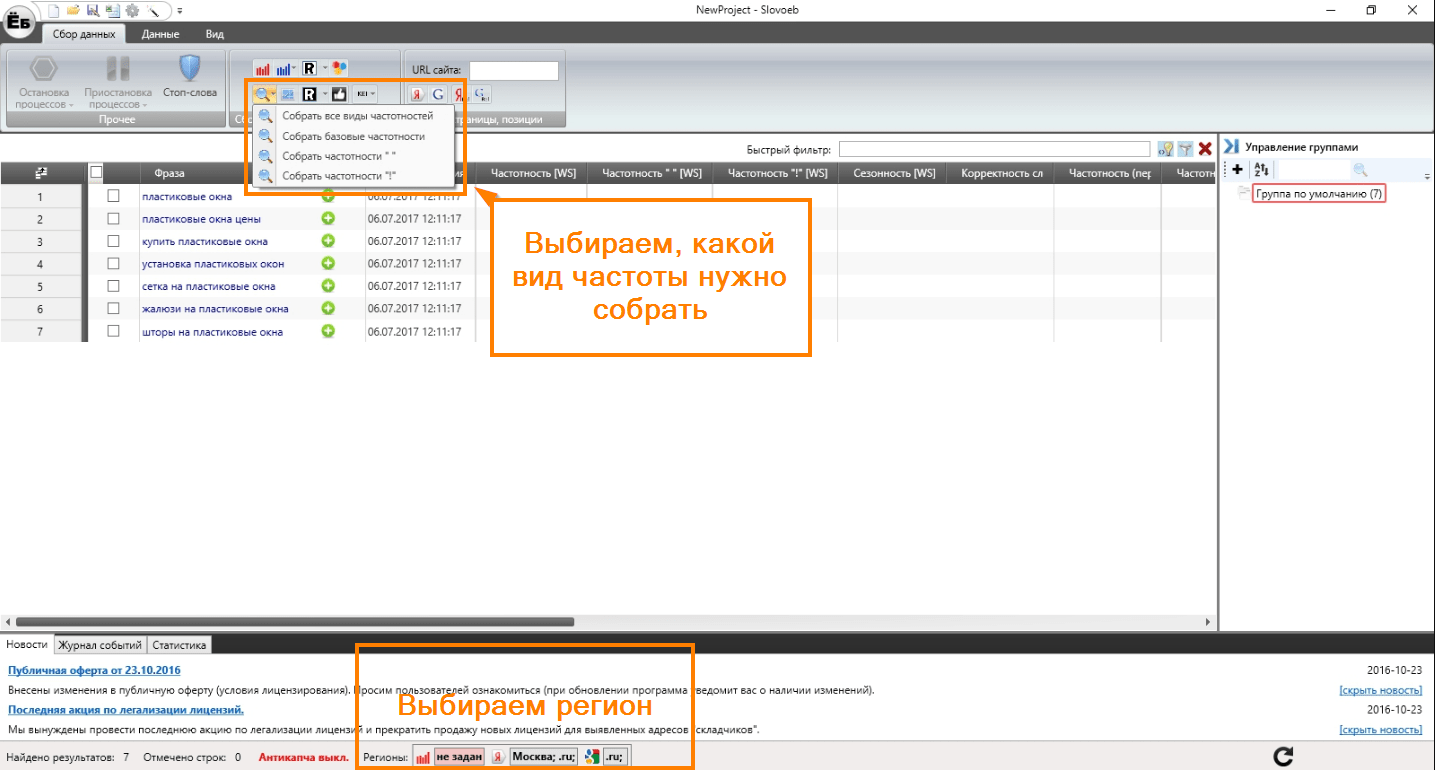The height and width of the screenshot is (770, 1435).
Task: Click Быстрый фильтр input field
Action: point(994,149)
